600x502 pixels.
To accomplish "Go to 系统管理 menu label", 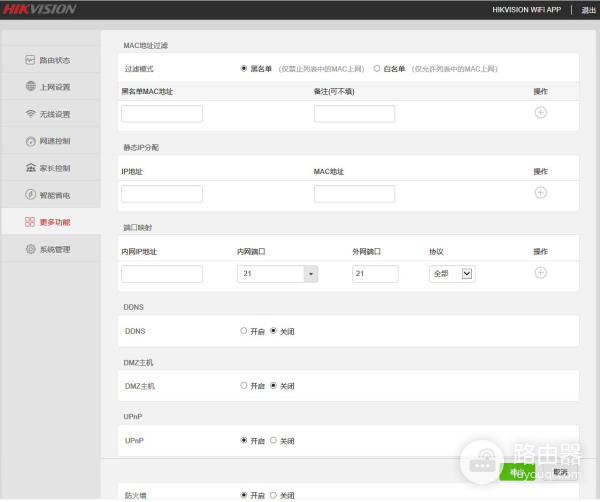I will click(55, 249).
